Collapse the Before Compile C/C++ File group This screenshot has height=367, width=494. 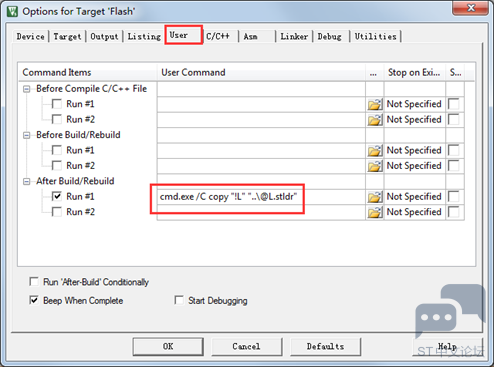click(27, 89)
